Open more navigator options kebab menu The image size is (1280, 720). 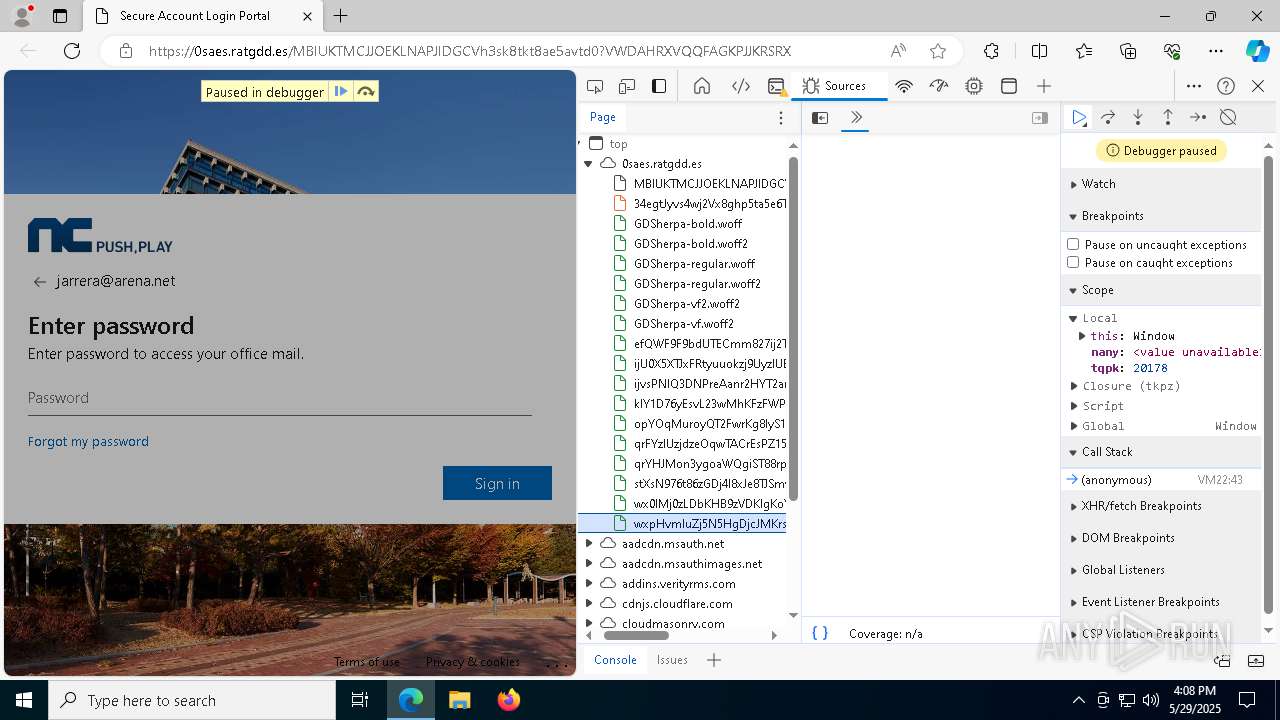click(x=781, y=118)
